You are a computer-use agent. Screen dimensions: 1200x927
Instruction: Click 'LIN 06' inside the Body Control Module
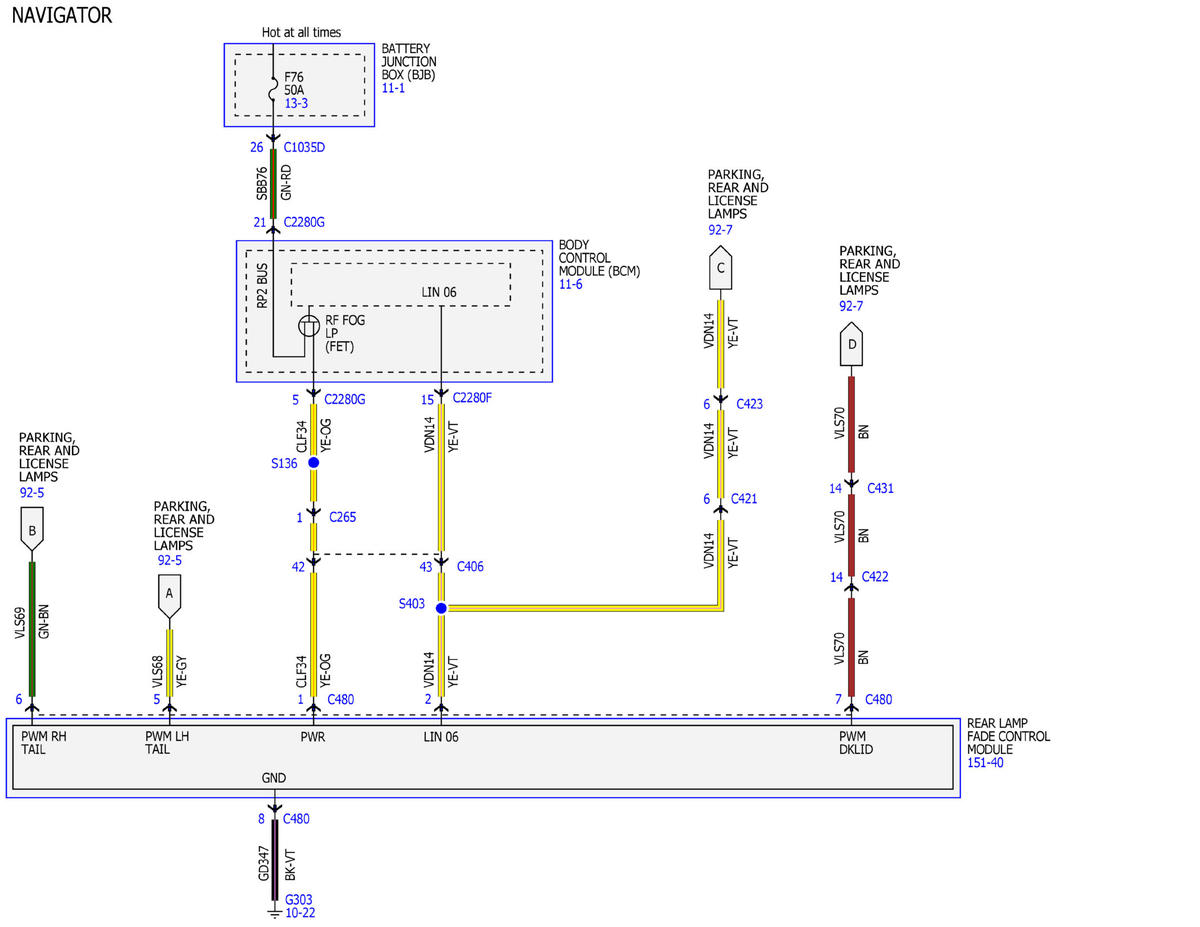tap(439, 292)
